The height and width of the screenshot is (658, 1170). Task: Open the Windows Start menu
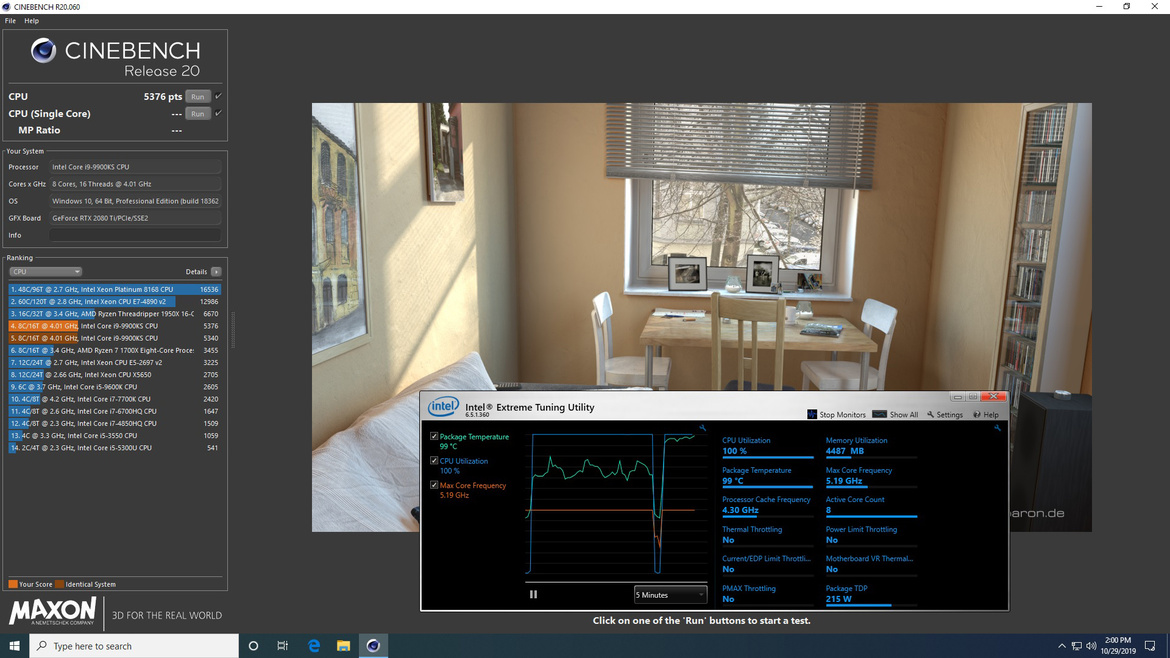pyautogui.click(x=14, y=646)
